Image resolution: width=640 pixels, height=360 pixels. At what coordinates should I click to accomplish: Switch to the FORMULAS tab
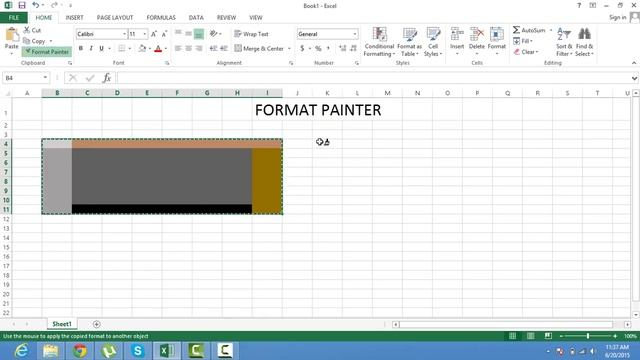click(x=161, y=18)
